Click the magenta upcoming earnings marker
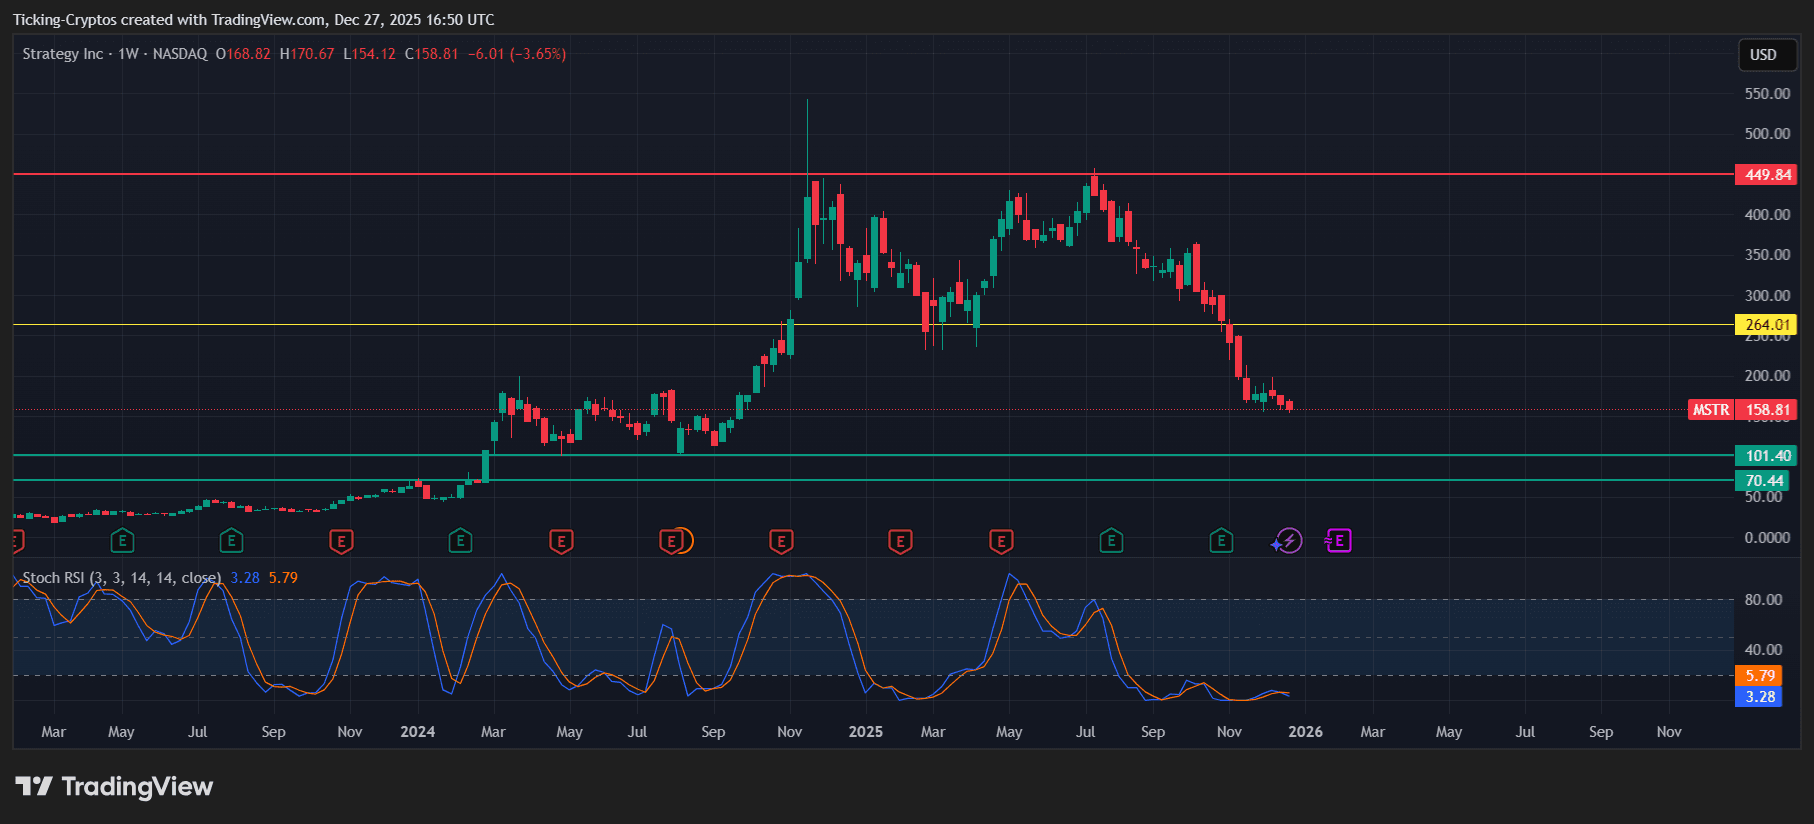The width and height of the screenshot is (1814, 824). [1338, 541]
